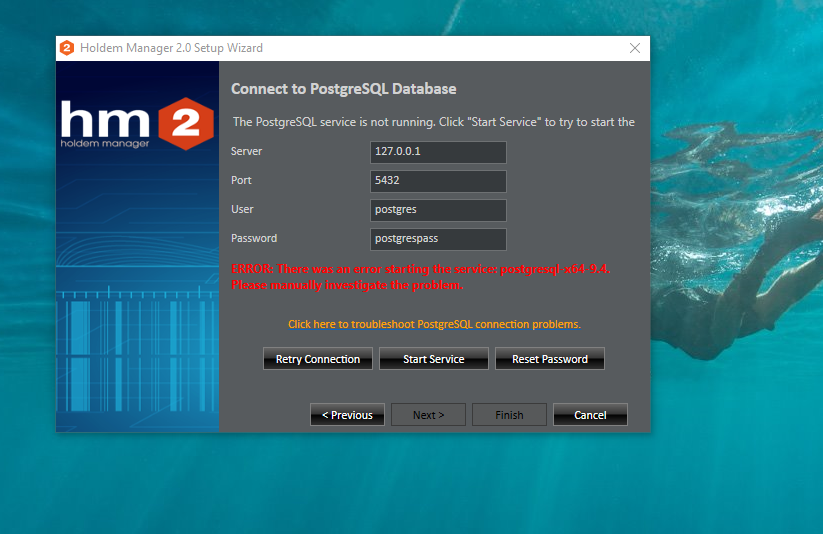Click the PostgreSQL service not running message
This screenshot has height=534, width=823.
click(x=434, y=122)
